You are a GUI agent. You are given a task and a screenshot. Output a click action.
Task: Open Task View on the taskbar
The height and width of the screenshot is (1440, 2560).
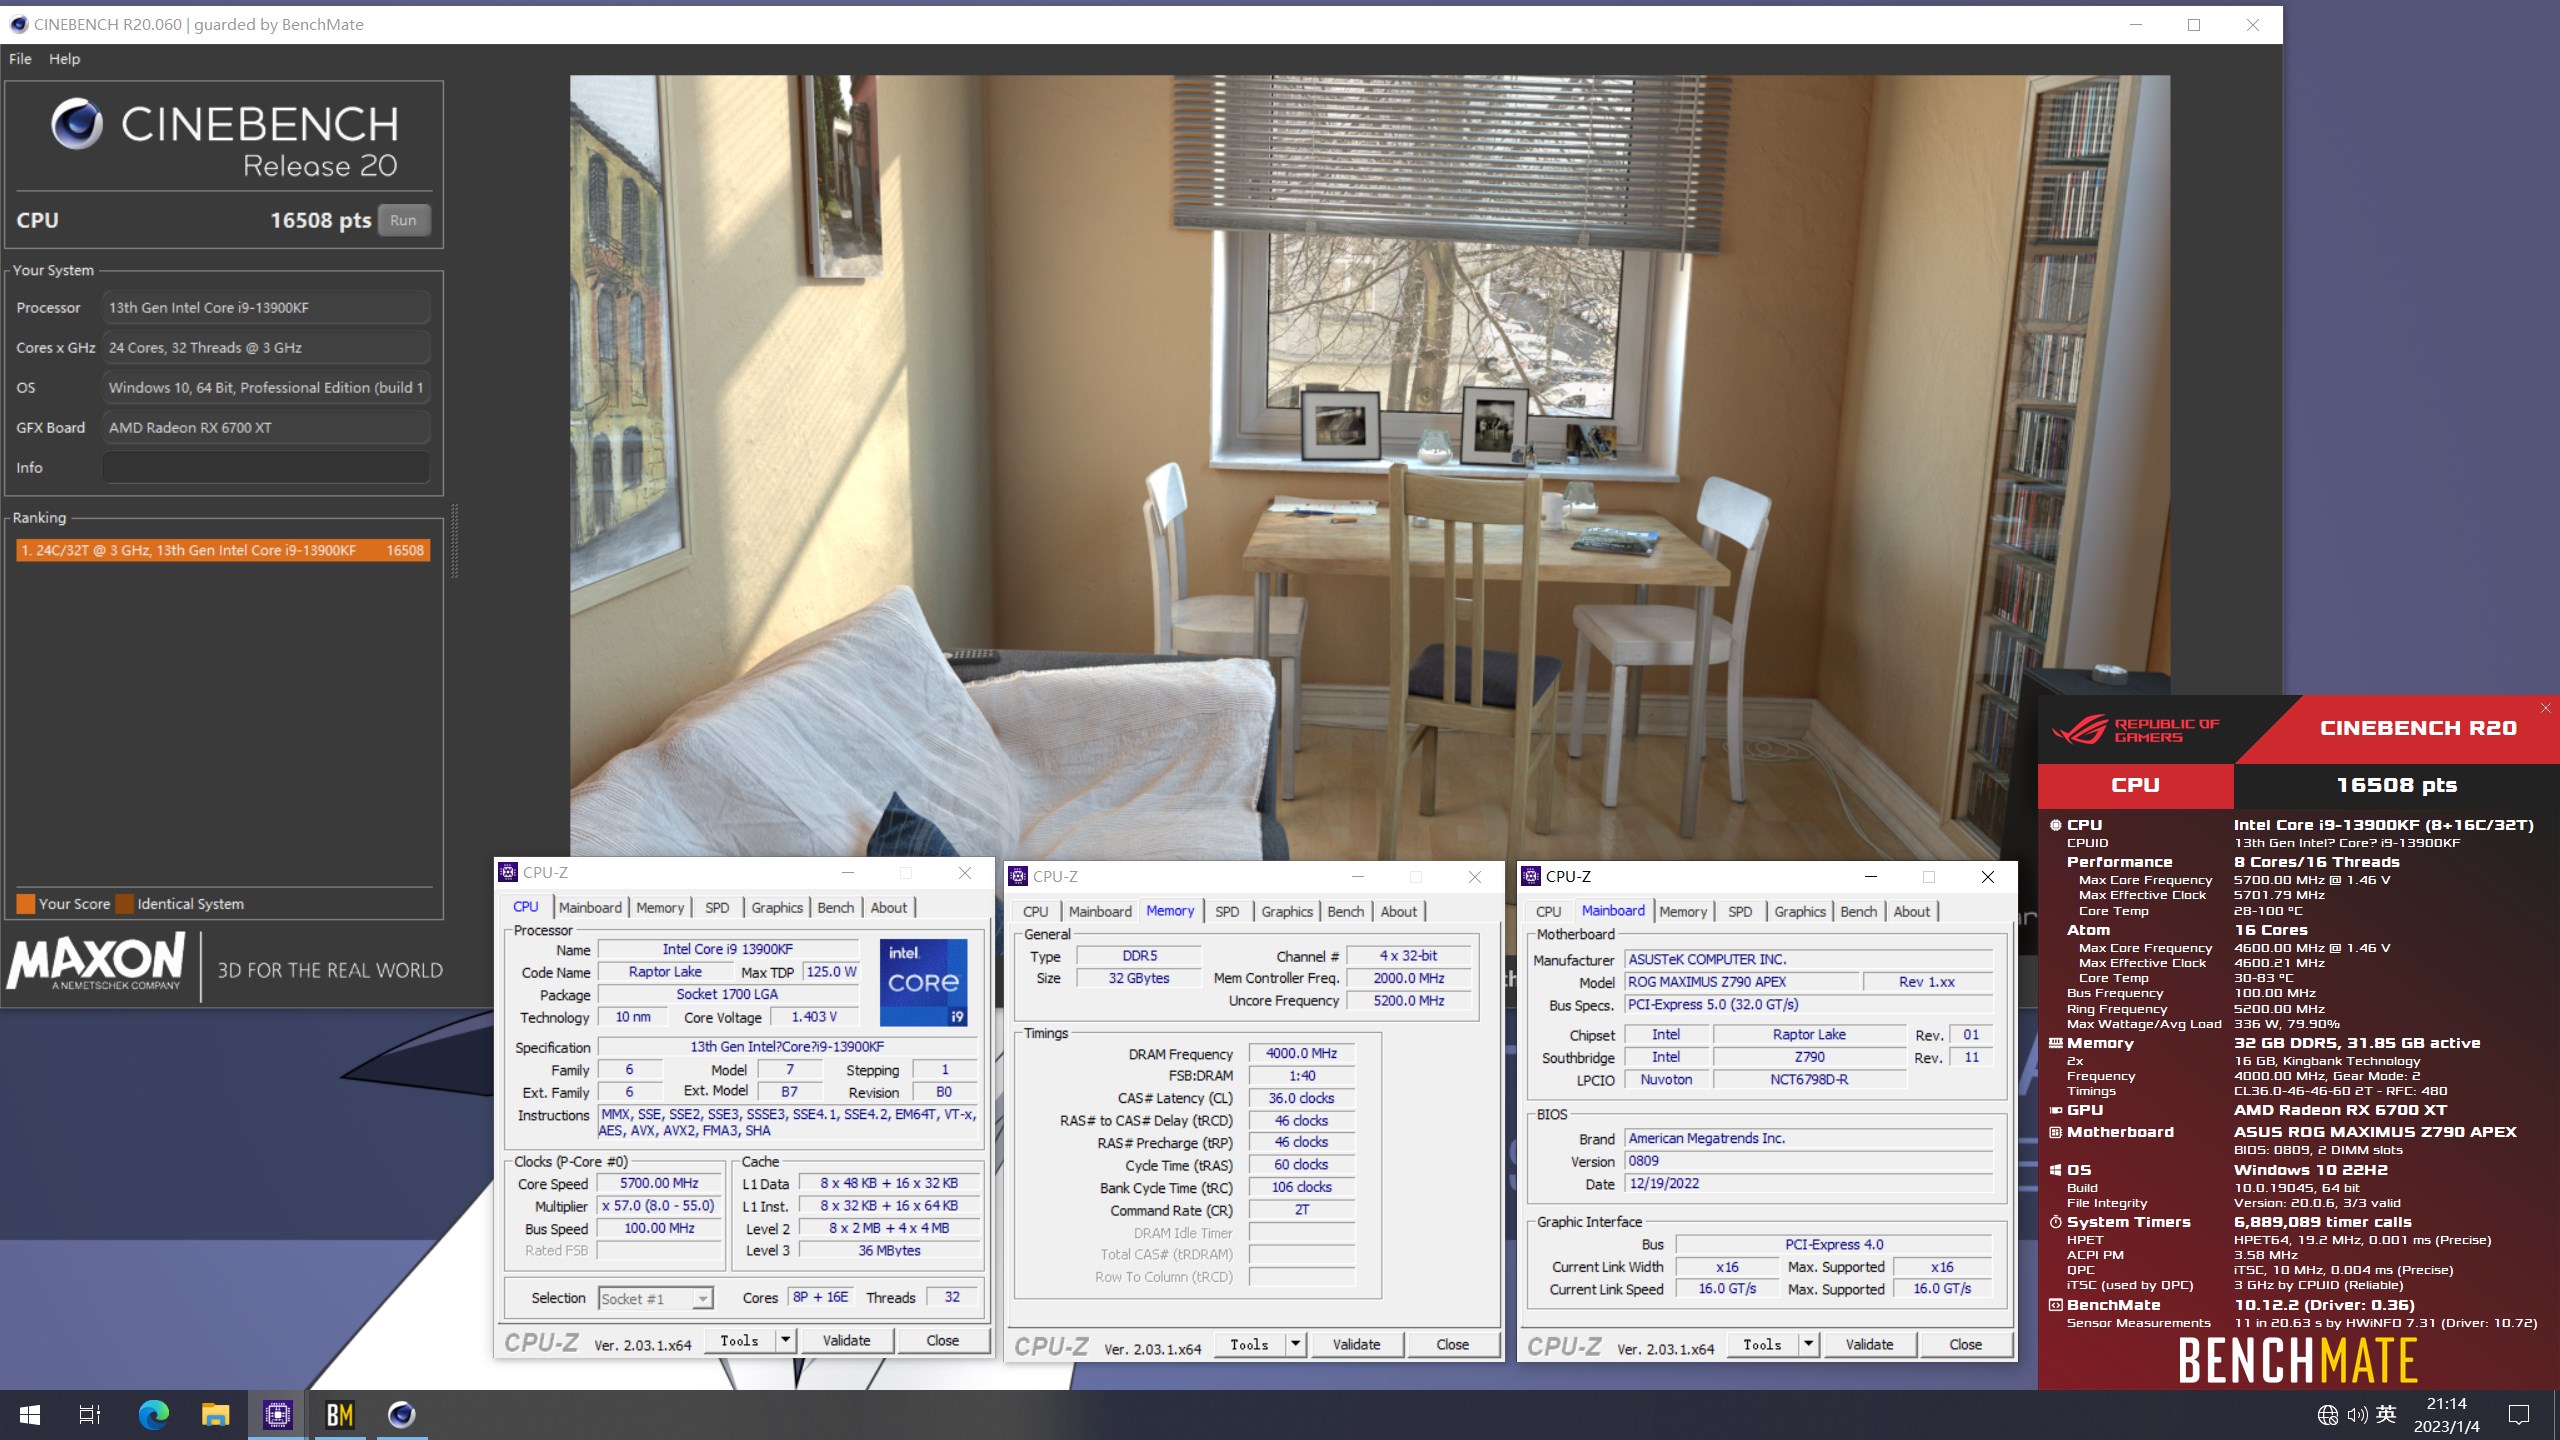(90, 1414)
